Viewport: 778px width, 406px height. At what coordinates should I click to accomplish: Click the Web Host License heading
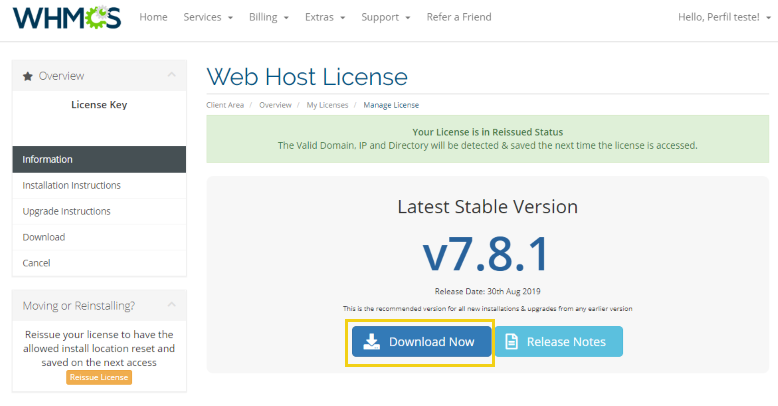[x=307, y=77]
